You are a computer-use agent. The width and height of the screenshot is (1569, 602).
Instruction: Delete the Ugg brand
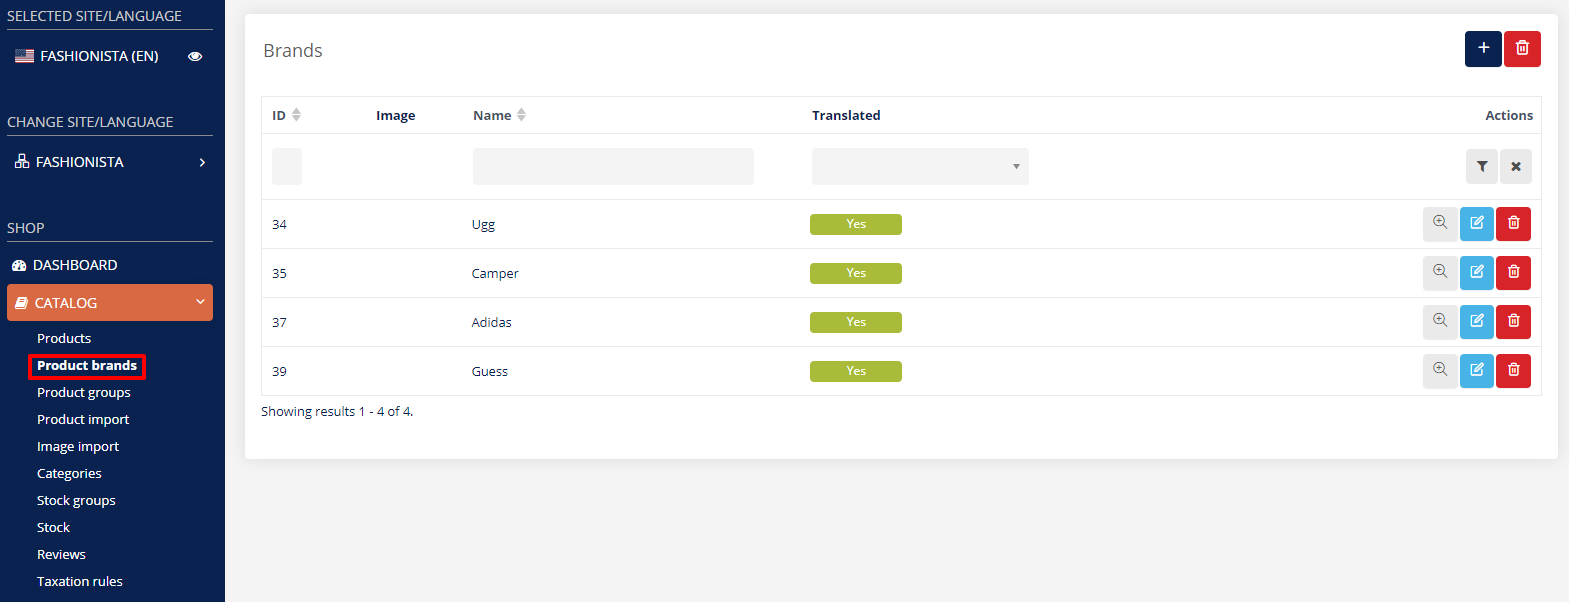coord(1514,224)
